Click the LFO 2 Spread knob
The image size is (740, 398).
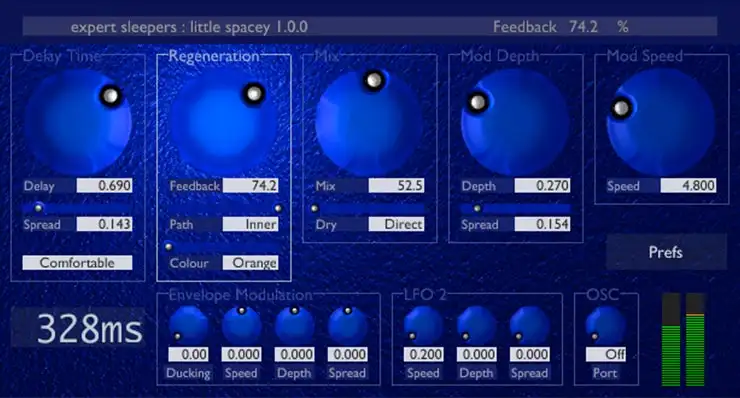[530, 325]
